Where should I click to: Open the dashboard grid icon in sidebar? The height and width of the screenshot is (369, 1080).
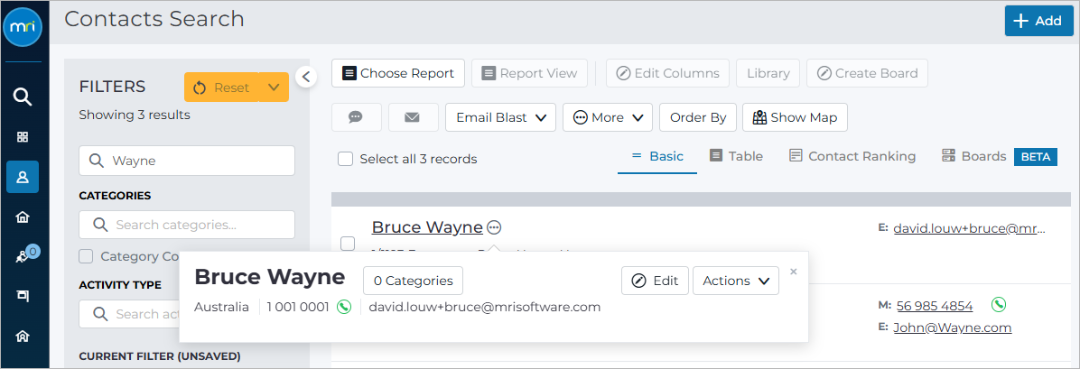click(x=23, y=137)
